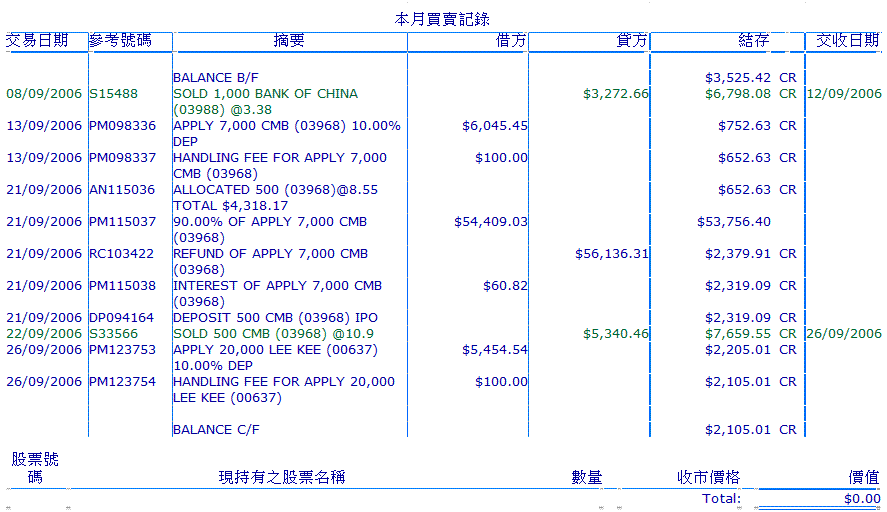Open reference number PM098336
Image resolution: width=887 pixels, height=512 pixels.
click(x=122, y=126)
